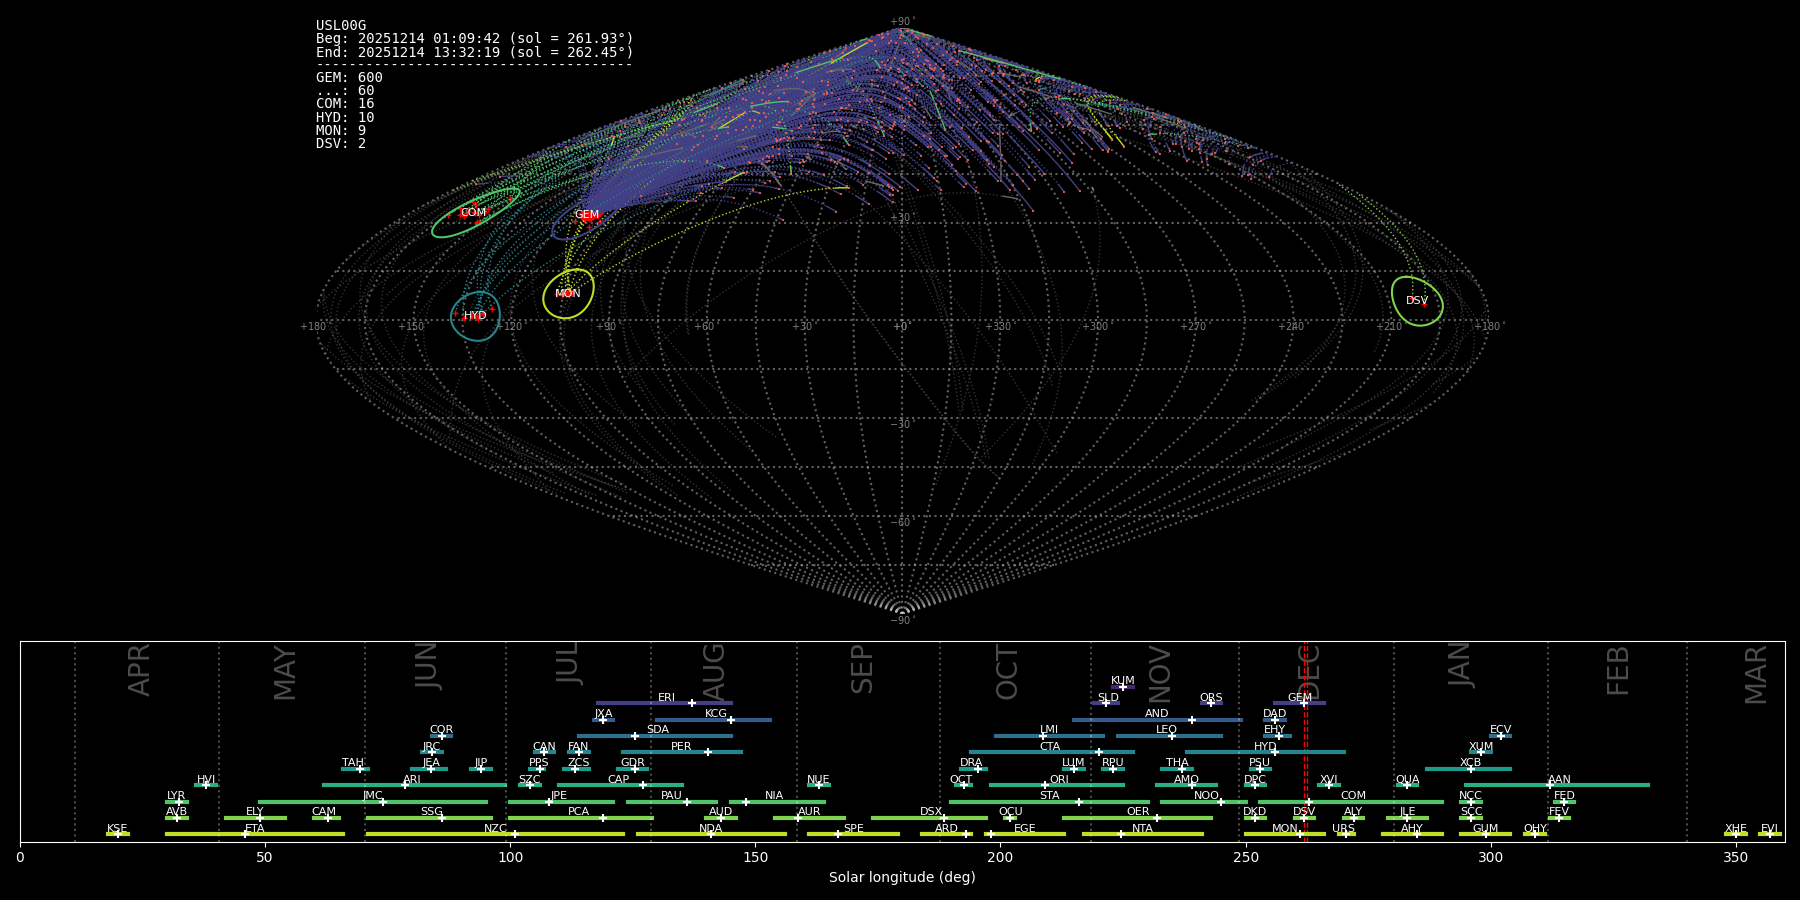Click the NZC shower bar label in the timeline

pos(496,829)
